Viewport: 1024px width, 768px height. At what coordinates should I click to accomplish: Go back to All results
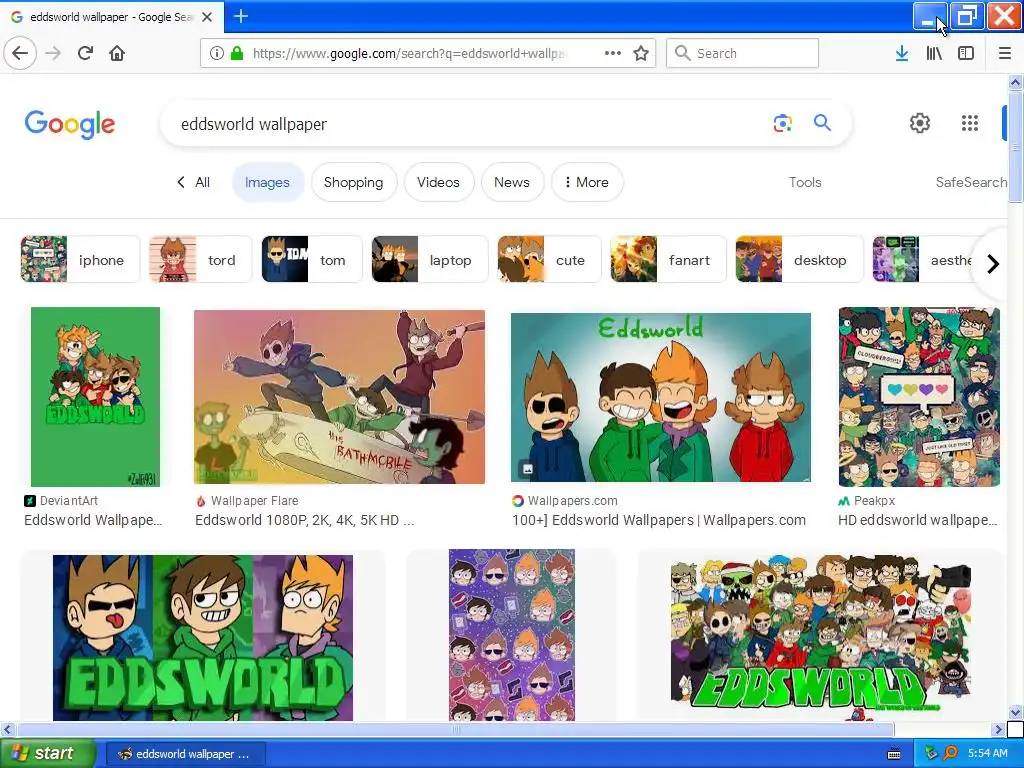[x=194, y=182]
